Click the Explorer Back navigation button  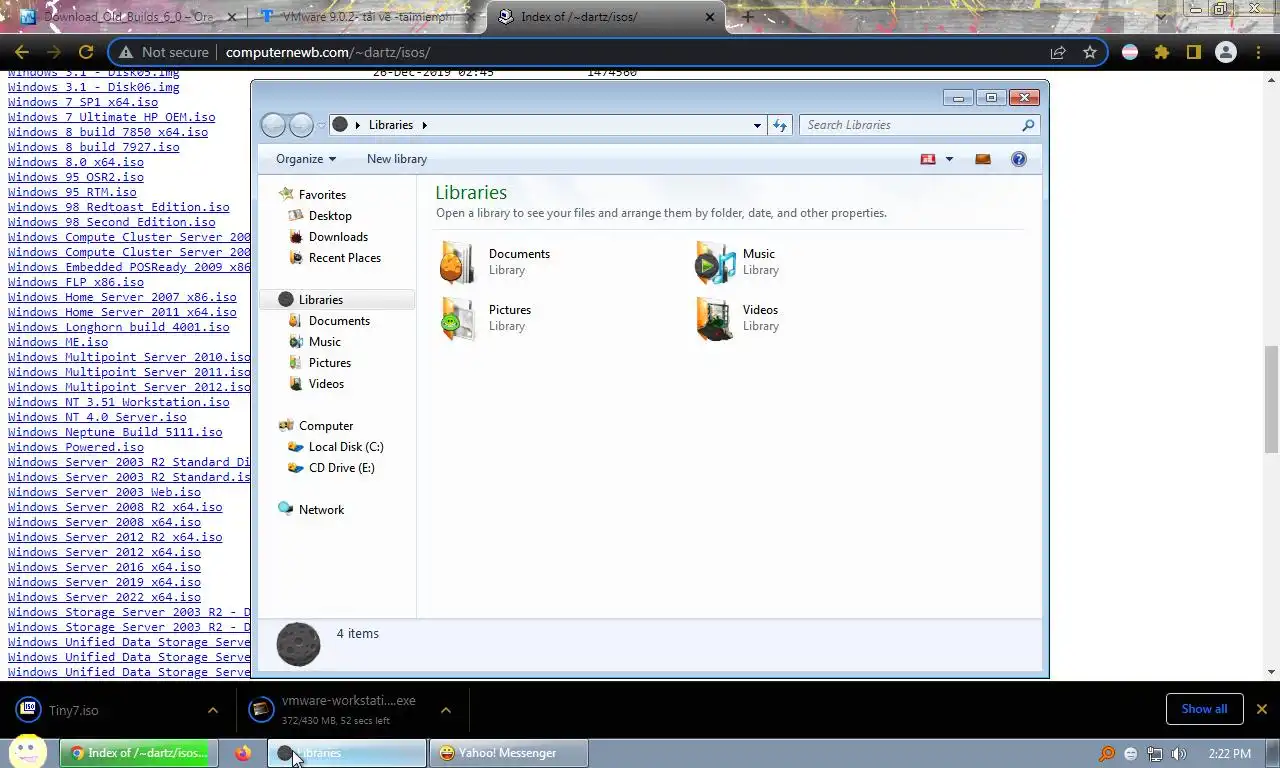click(273, 125)
